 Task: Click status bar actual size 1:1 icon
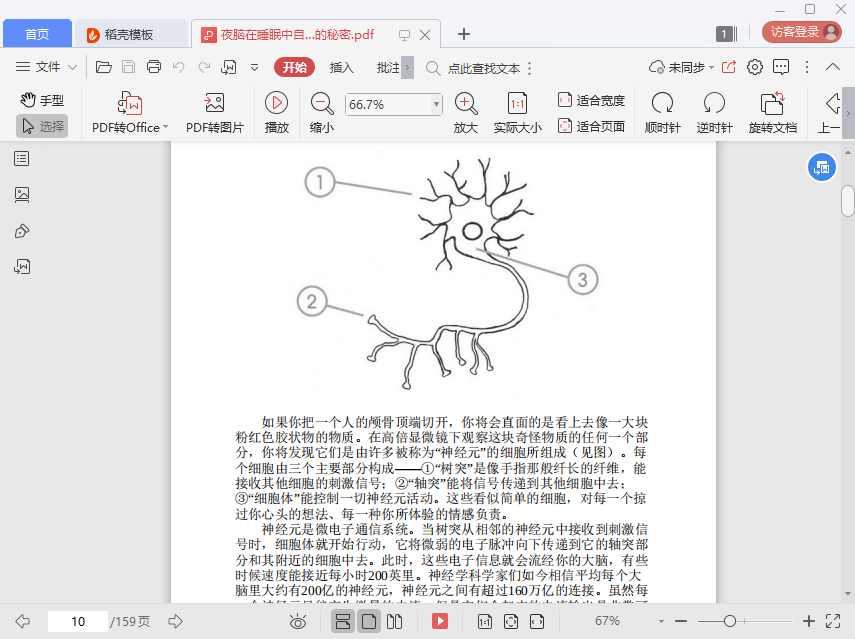485,621
